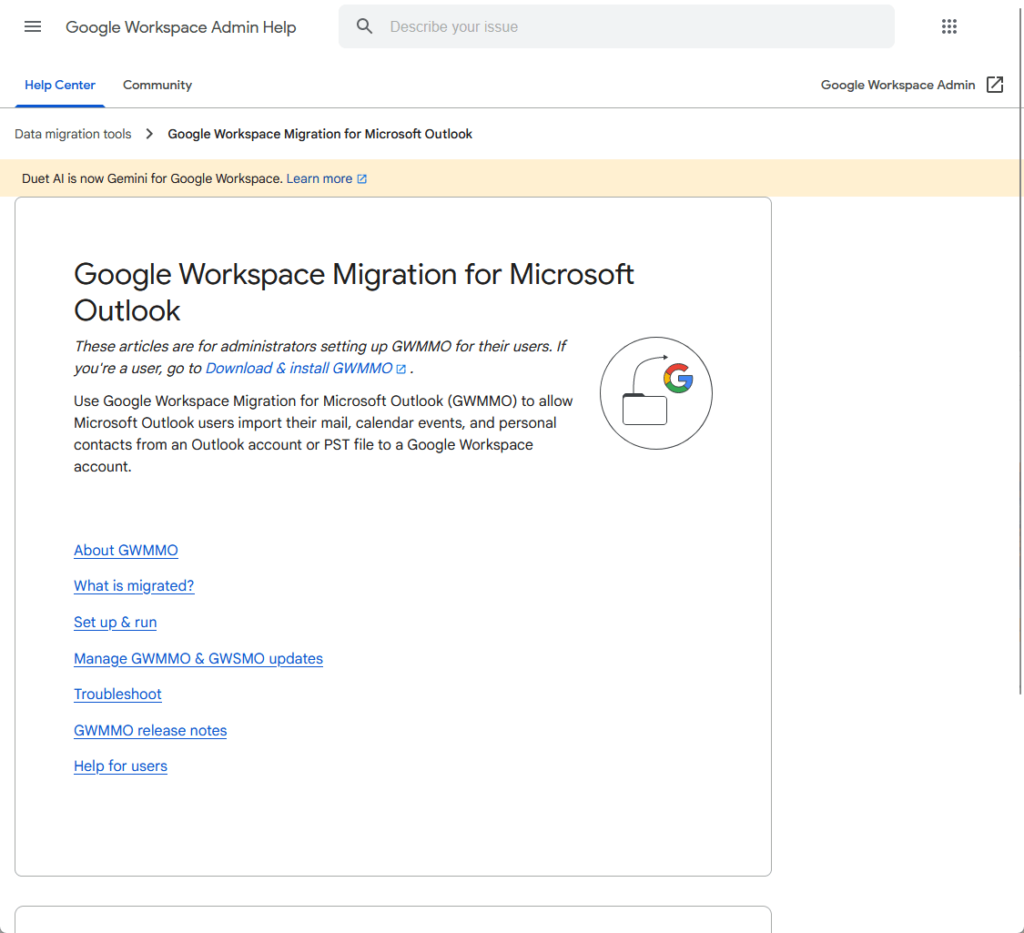
Task: Click the current breadcrumb Google Workspace Migration for Microsoft Outlook
Action: [320, 134]
